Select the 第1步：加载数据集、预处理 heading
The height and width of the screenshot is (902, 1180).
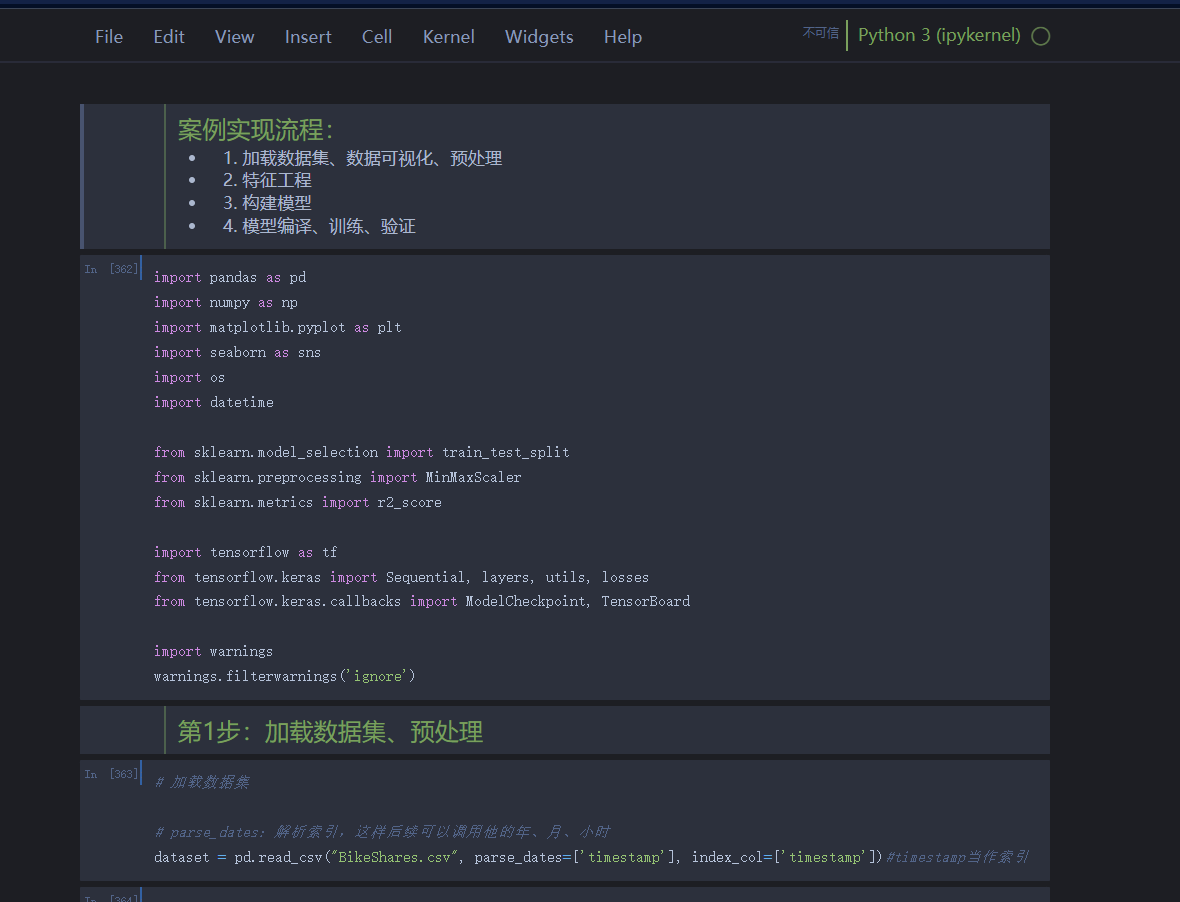click(x=330, y=732)
